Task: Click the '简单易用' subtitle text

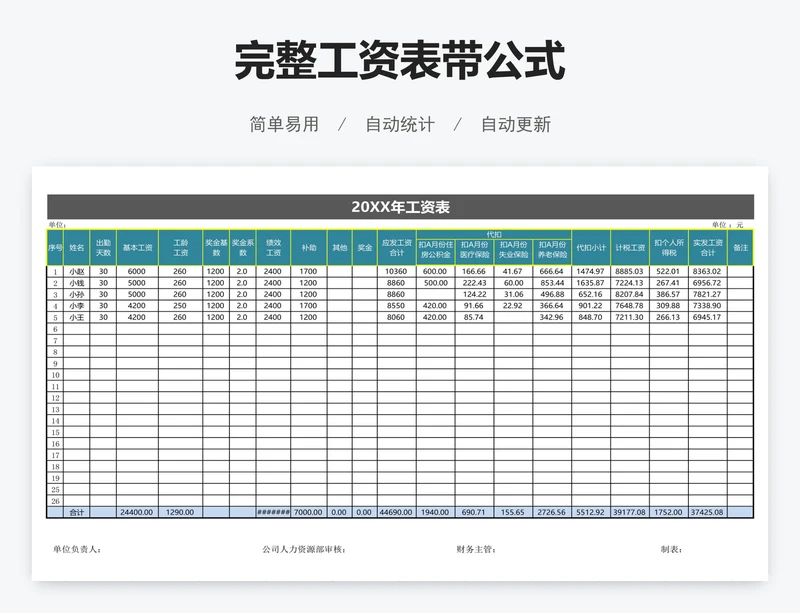Action: point(284,124)
